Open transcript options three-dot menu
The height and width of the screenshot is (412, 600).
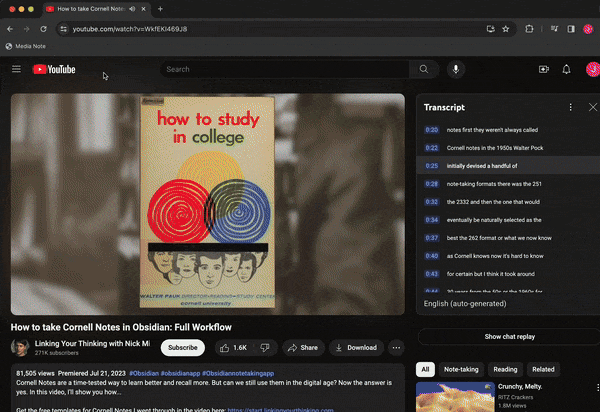click(571, 107)
